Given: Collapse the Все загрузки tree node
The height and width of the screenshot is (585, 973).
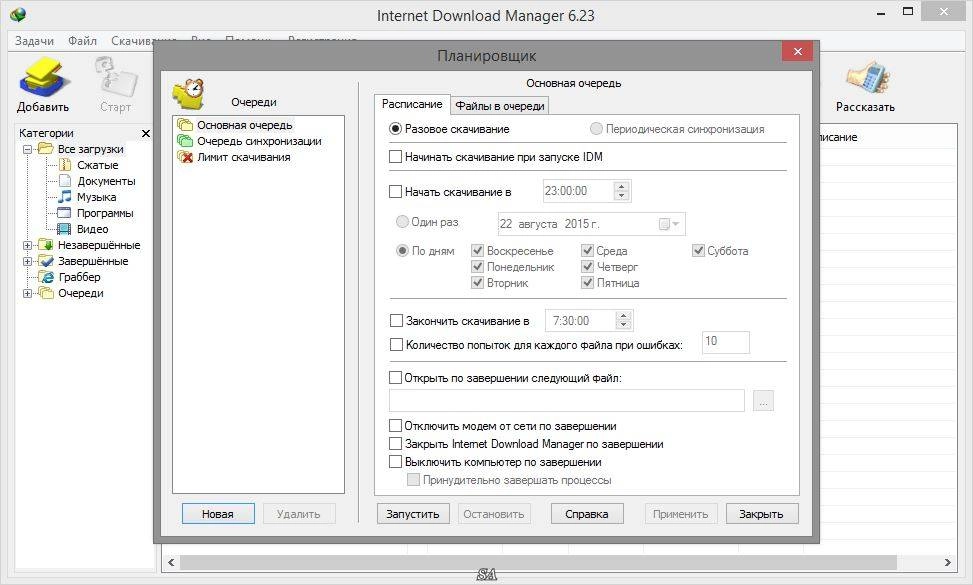Looking at the screenshot, I should [27, 150].
